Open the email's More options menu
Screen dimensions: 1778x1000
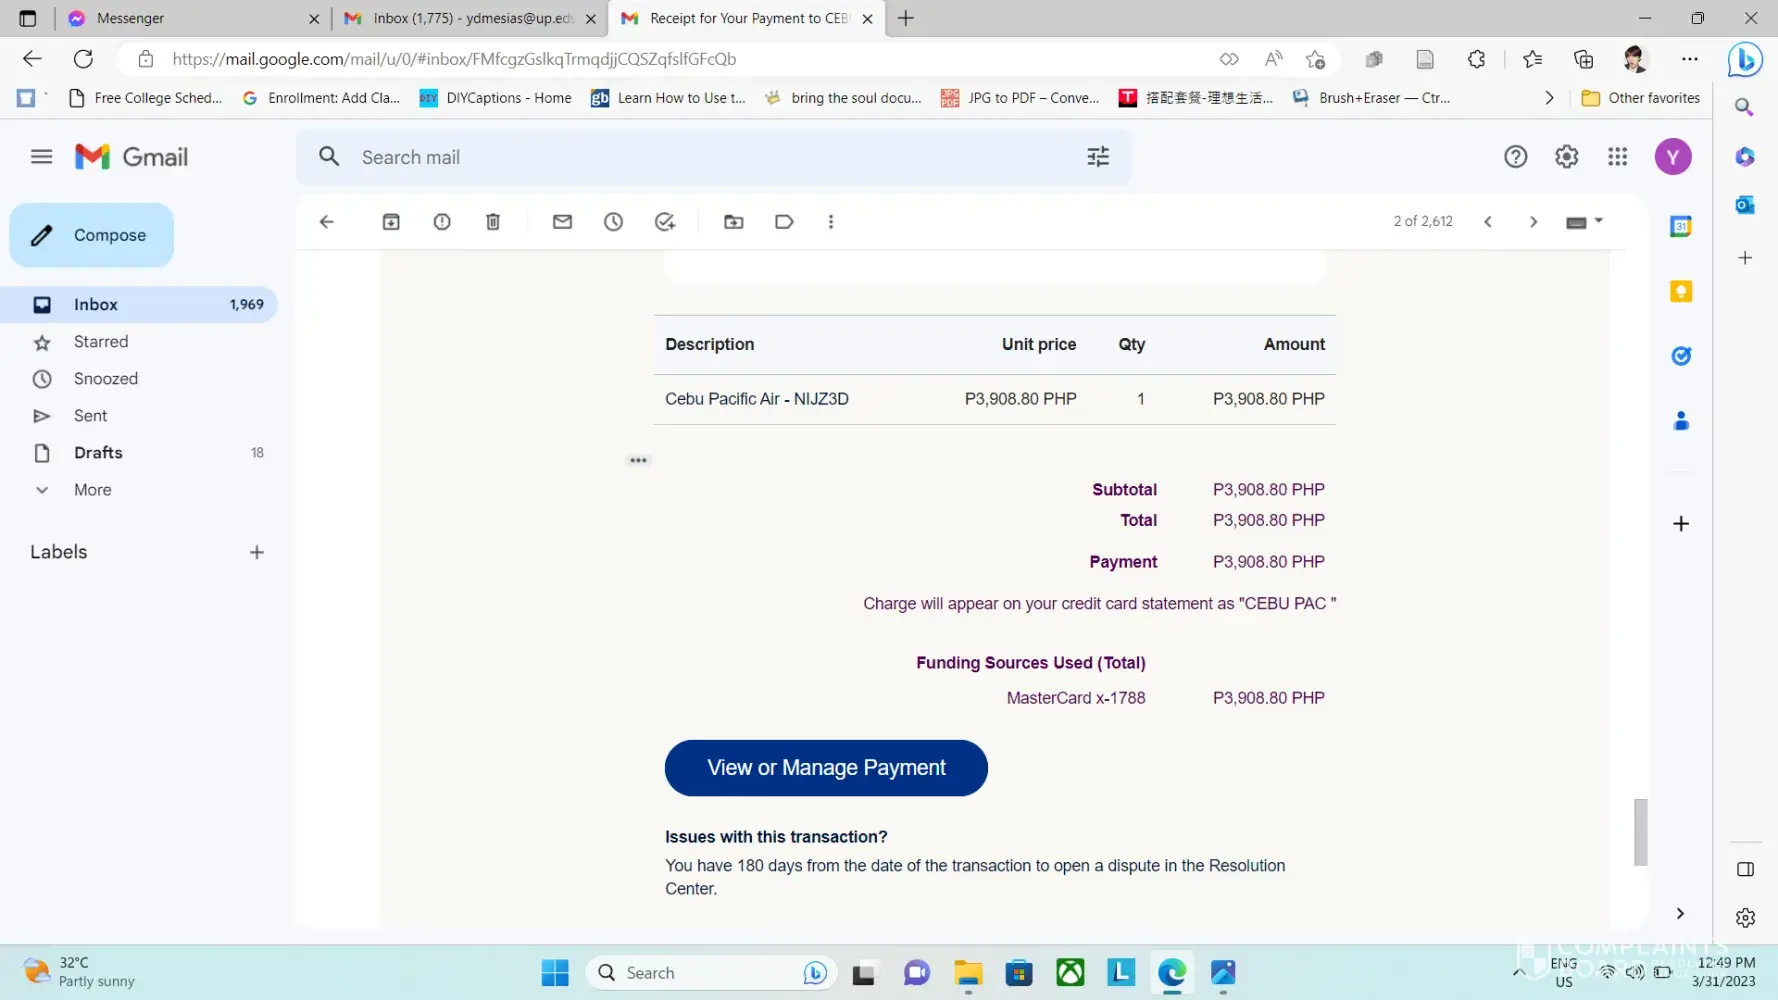(x=831, y=222)
